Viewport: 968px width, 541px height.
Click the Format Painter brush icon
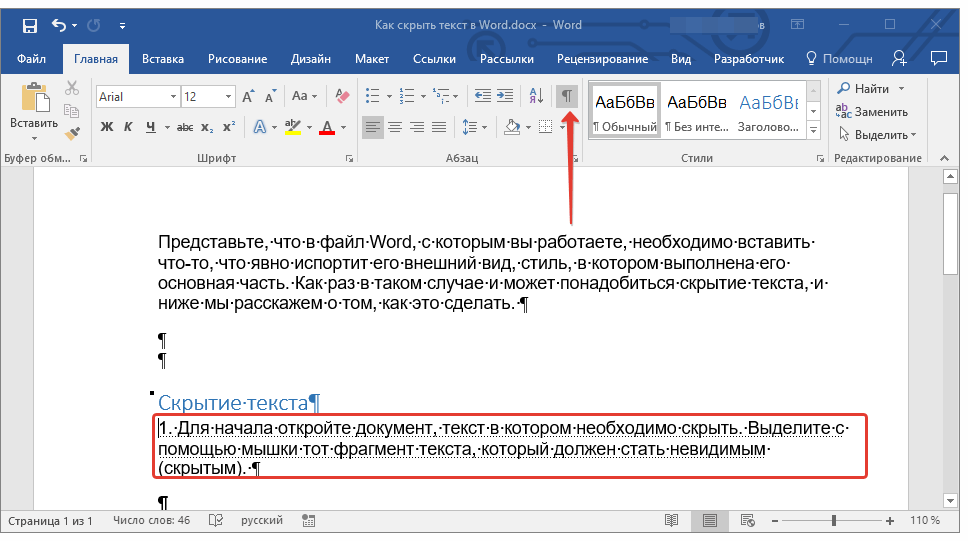coord(72,132)
